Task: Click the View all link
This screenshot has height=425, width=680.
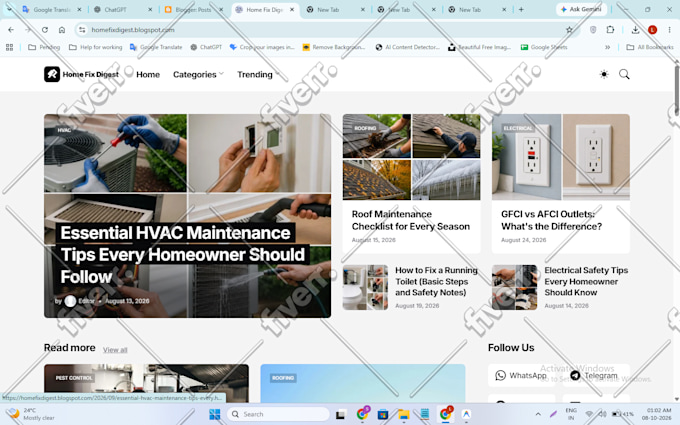Action: pos(115,350)
